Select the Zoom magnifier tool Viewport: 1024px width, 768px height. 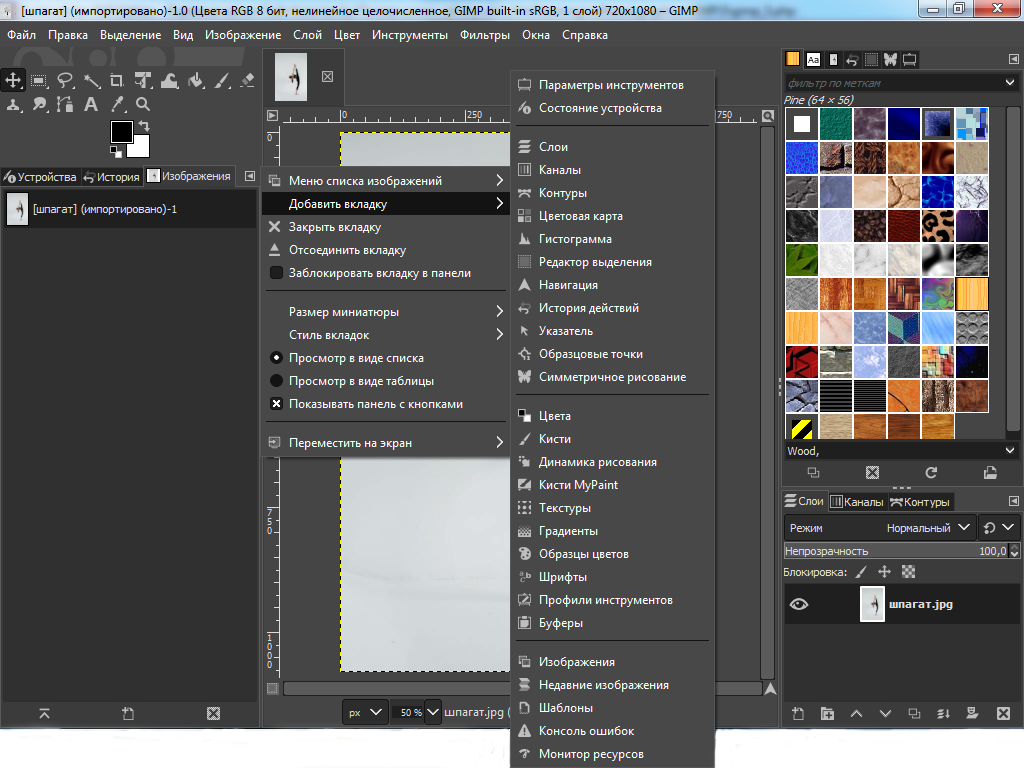click(x=144, y=104)
